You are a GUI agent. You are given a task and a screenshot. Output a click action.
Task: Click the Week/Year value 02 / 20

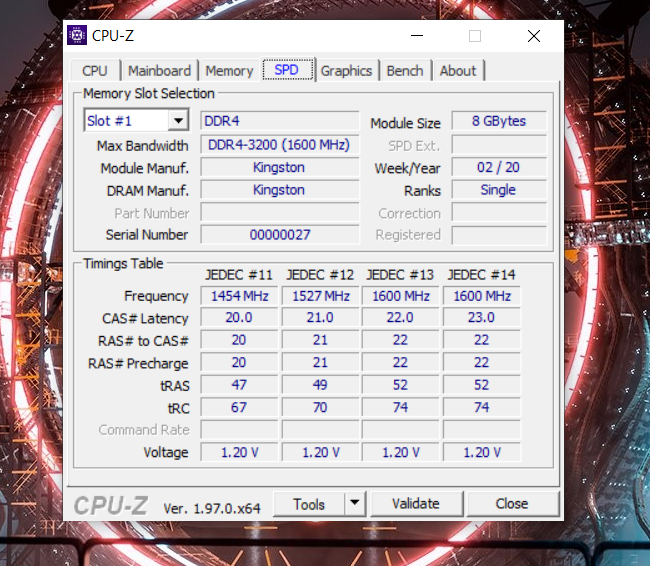click(499, 168)
